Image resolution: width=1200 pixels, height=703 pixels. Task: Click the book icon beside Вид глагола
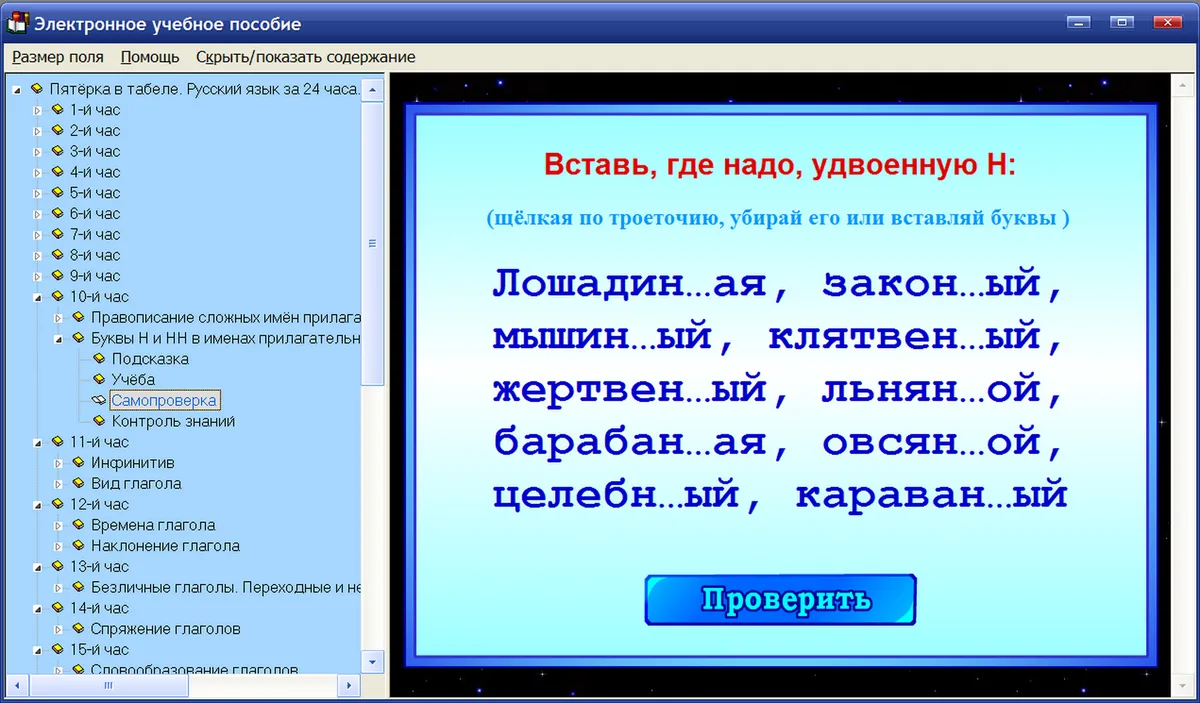(x=78, y=484)
